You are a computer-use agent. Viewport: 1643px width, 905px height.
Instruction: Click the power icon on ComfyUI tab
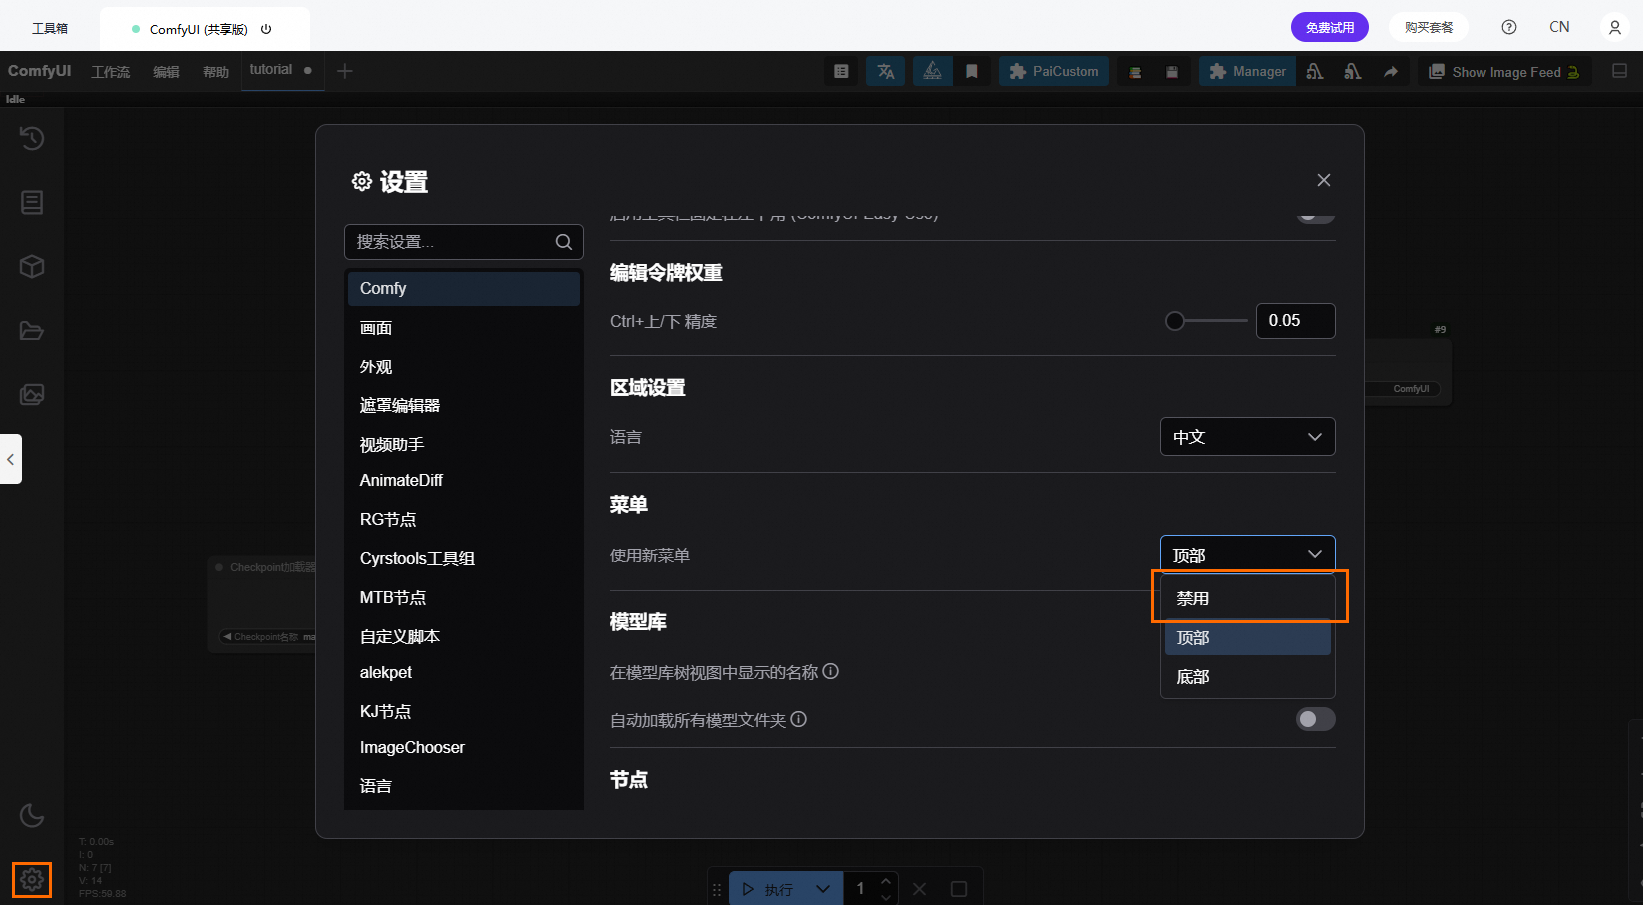pyautogui.click(x=266, y=29)
